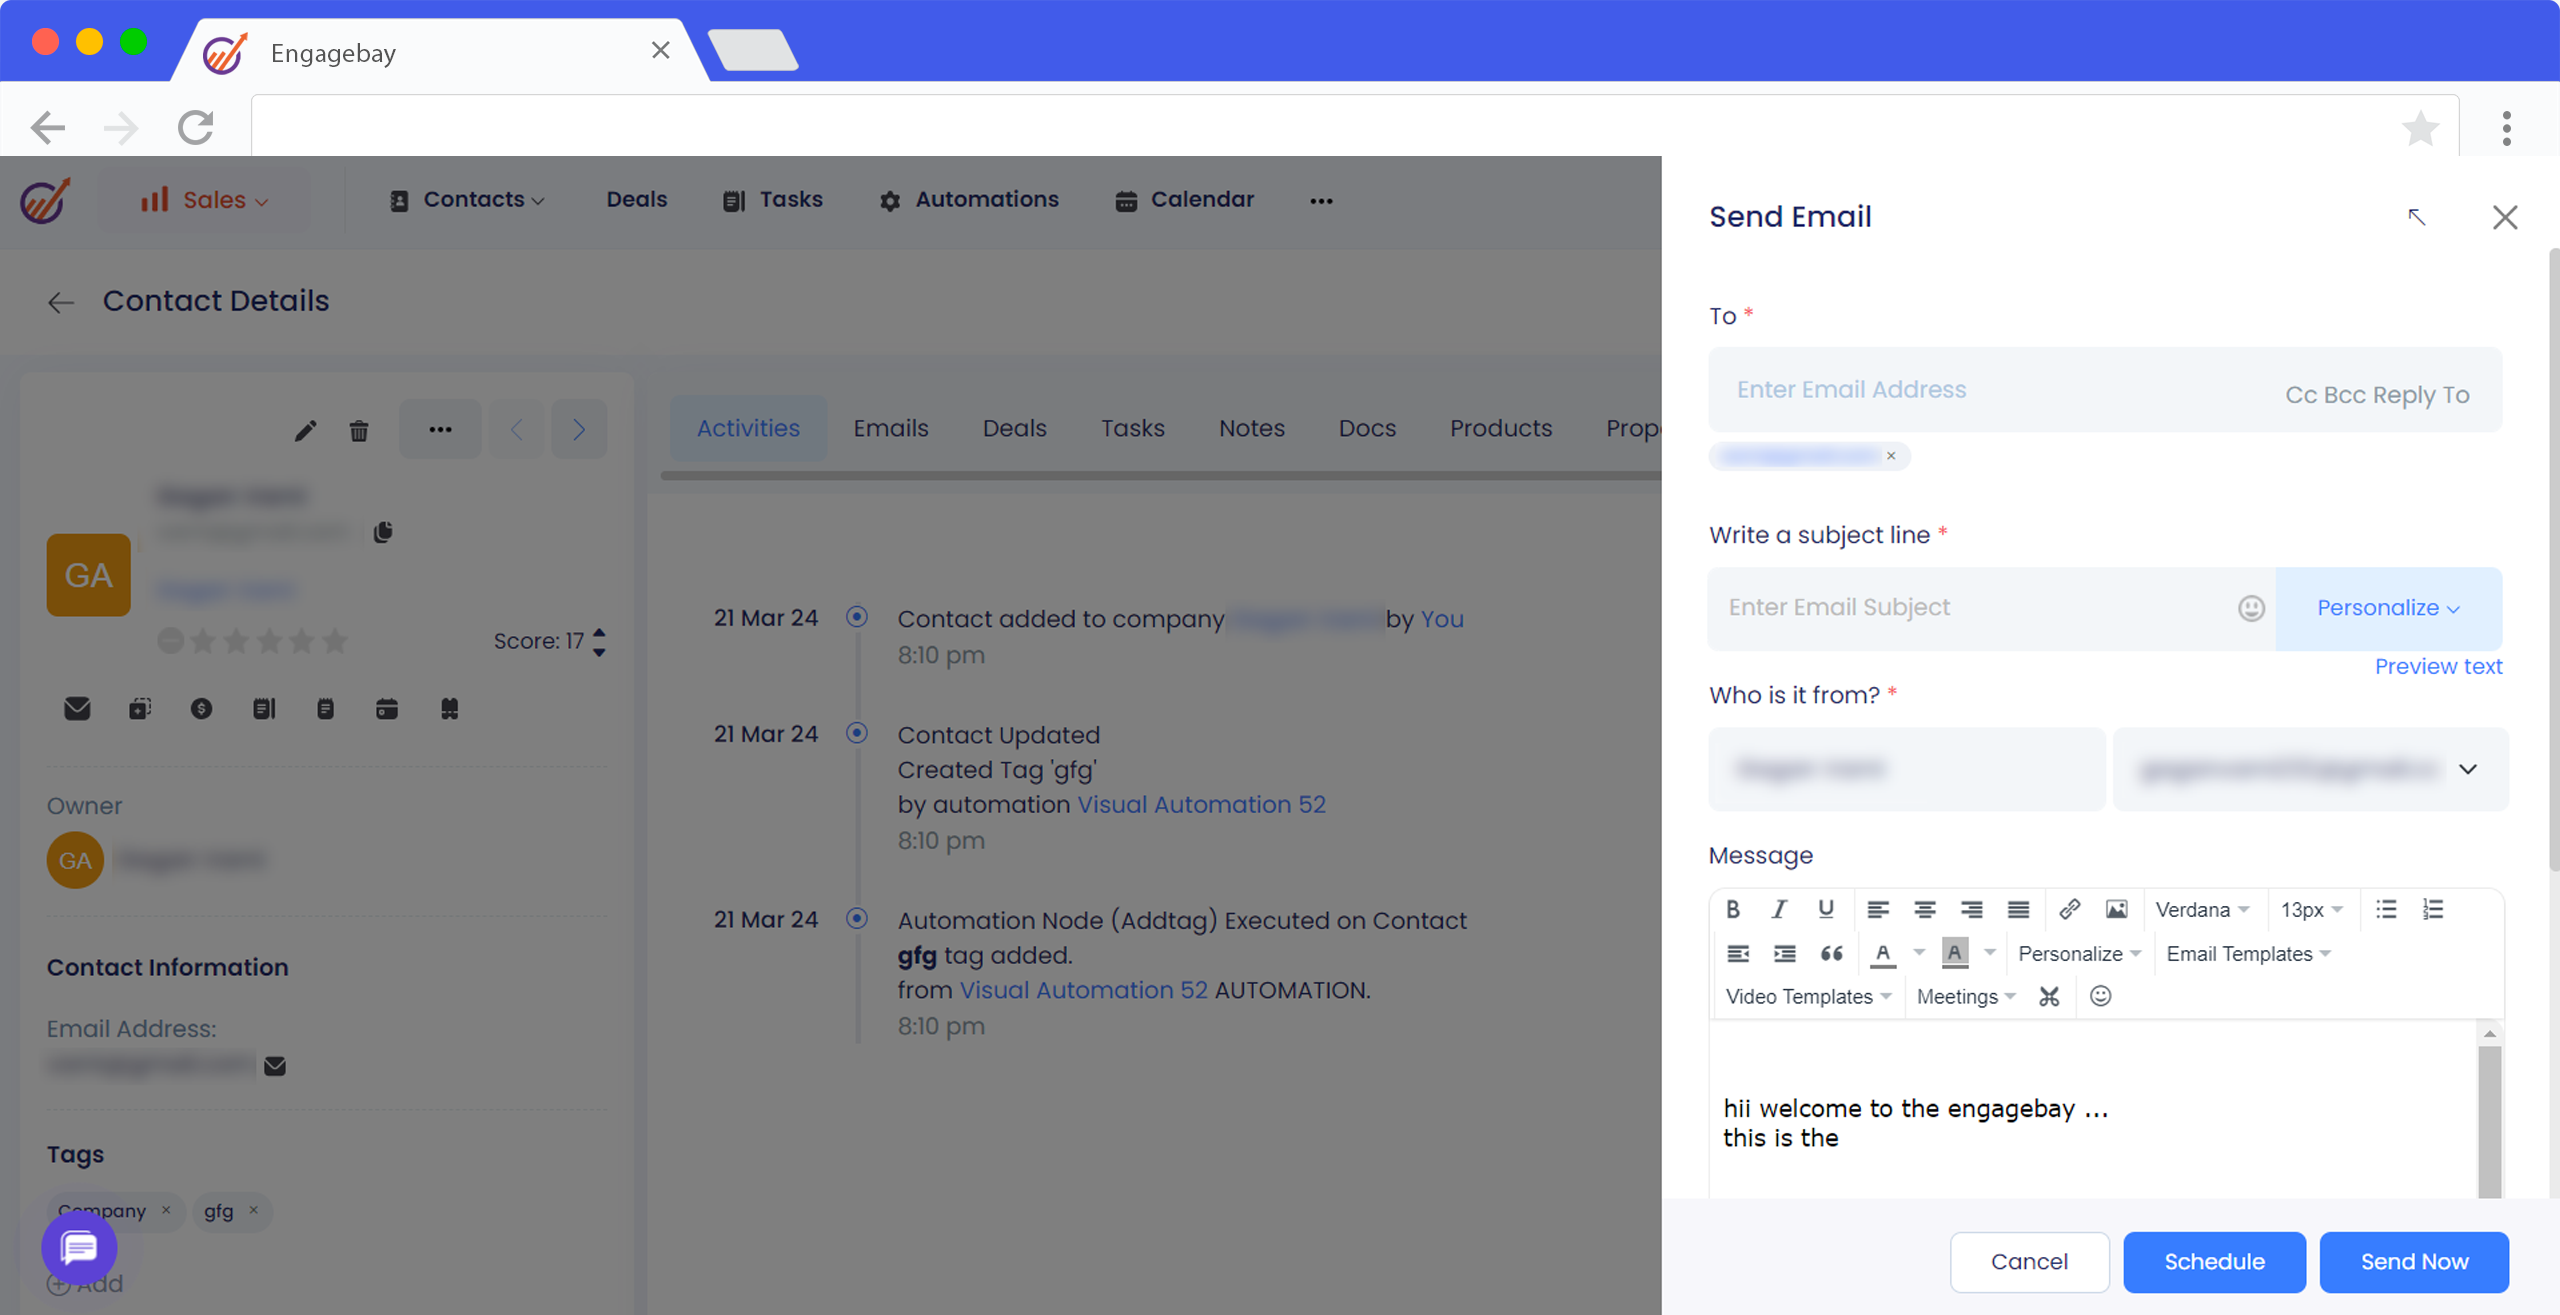Open Sales module dropdown
2560x1315 pixels.
pyautogui.click(x=204, y=200)
